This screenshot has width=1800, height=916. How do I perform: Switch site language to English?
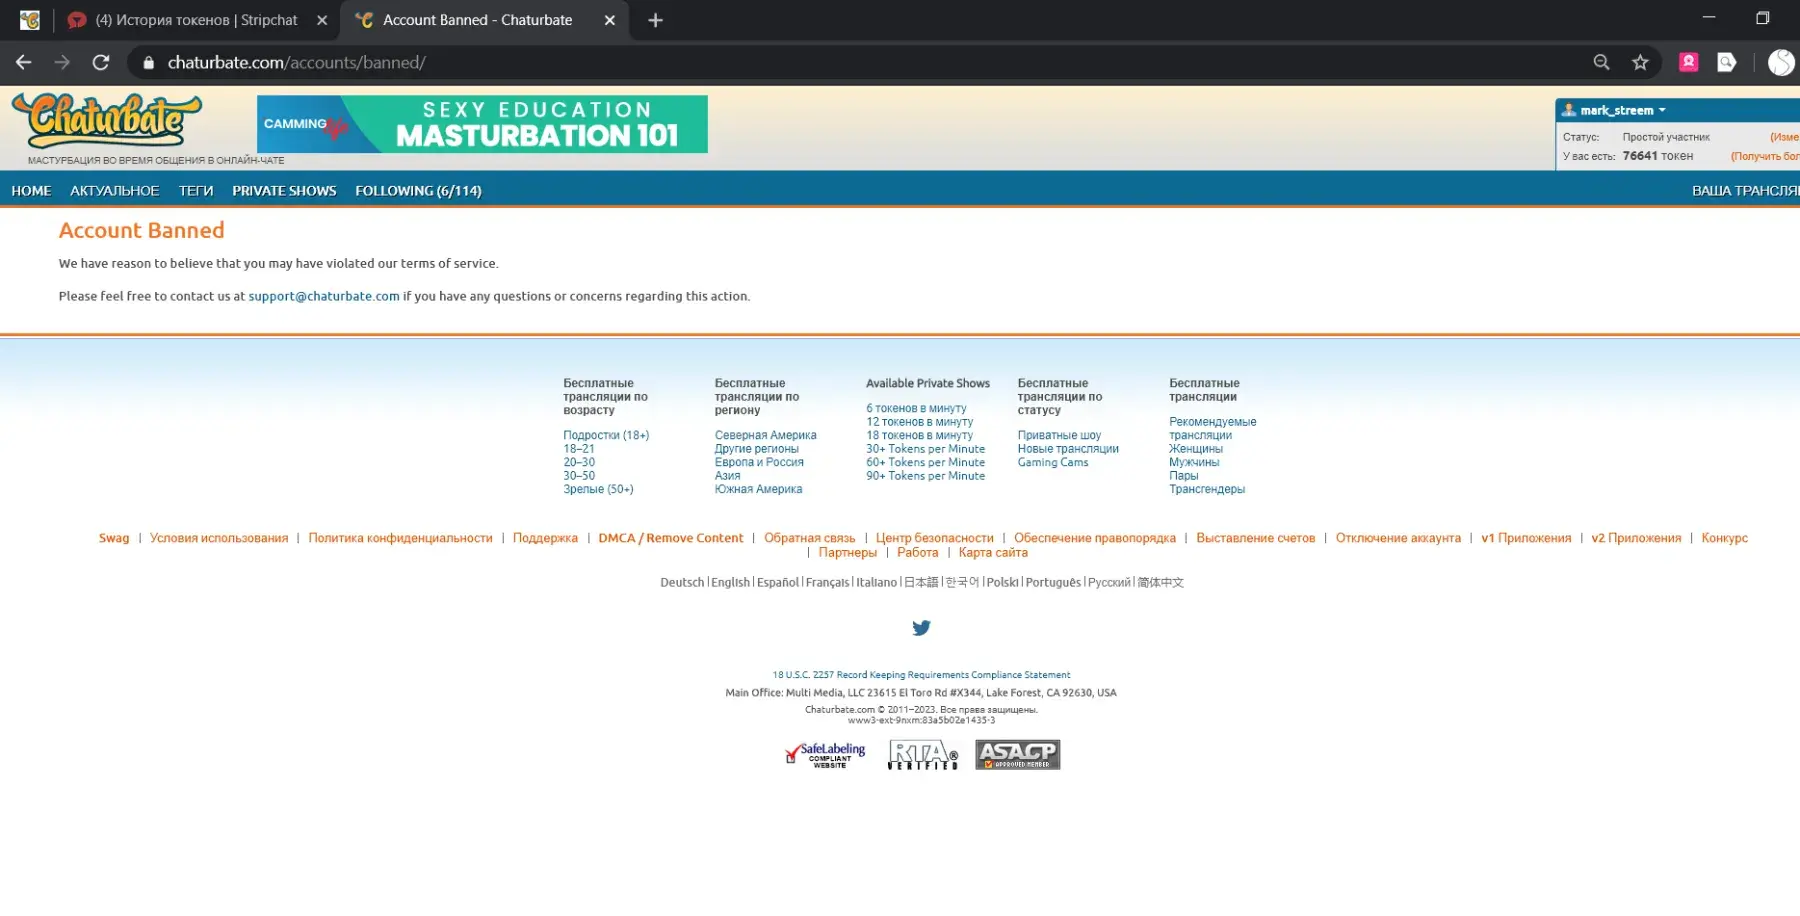click(x=730, y=583)
